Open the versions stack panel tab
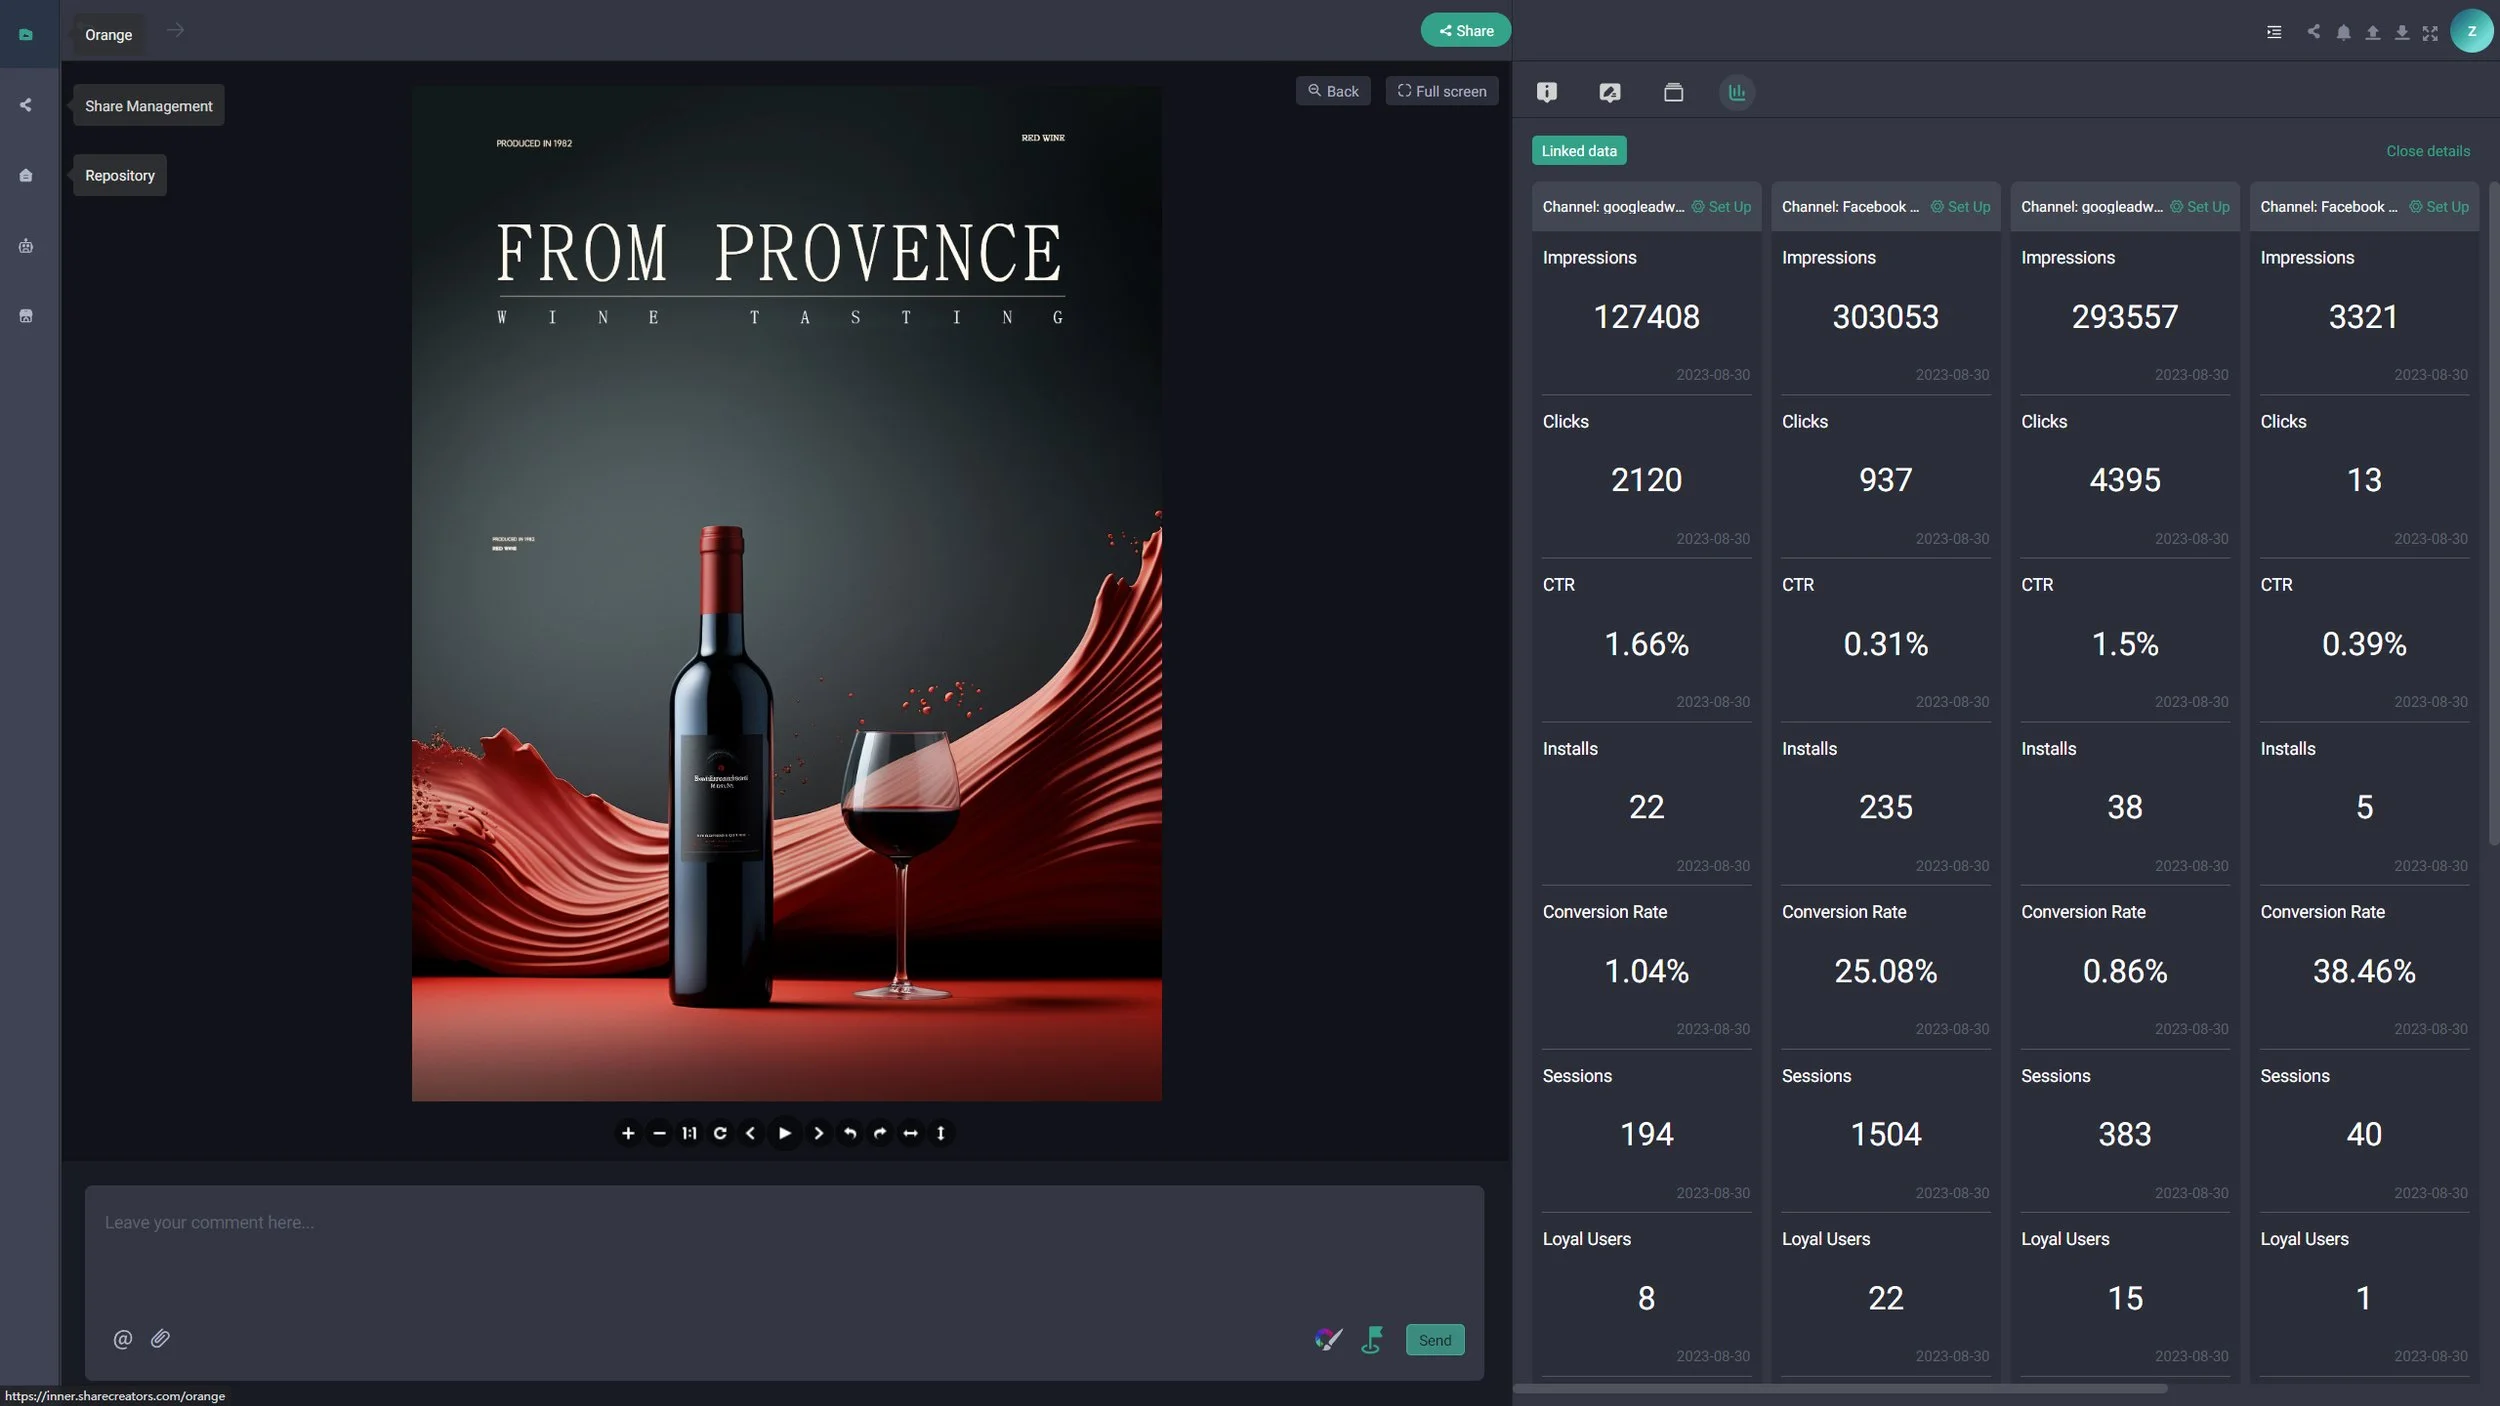This screenshot has width=2500, height=1406. 1673,92
